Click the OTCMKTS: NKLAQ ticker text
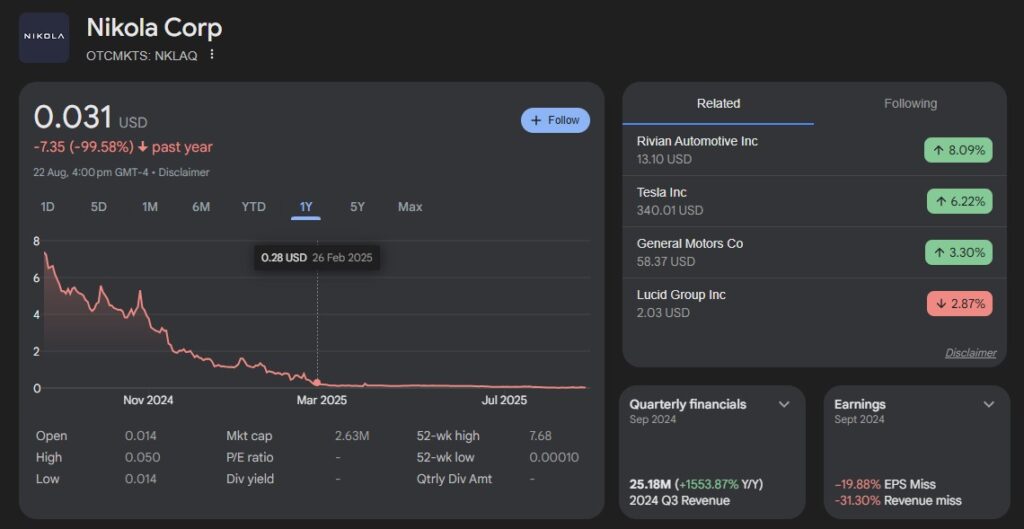This screenshot has width=1024, height=529. click(x=142, y=56)
